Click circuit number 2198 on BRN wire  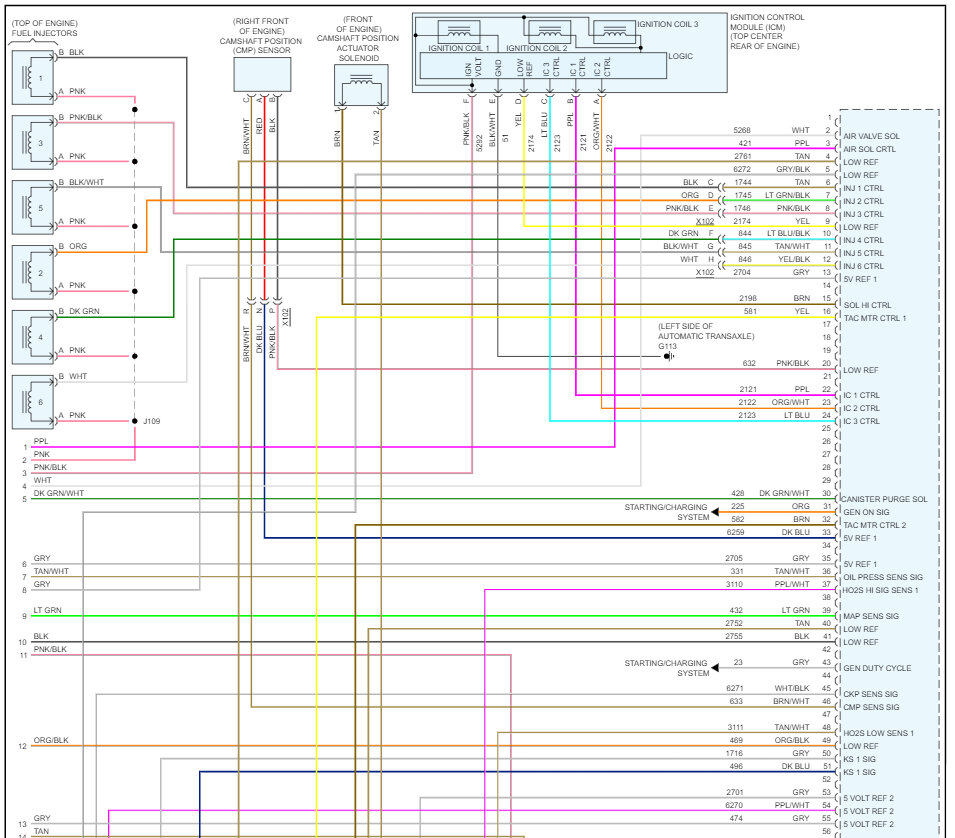[748, 298]
